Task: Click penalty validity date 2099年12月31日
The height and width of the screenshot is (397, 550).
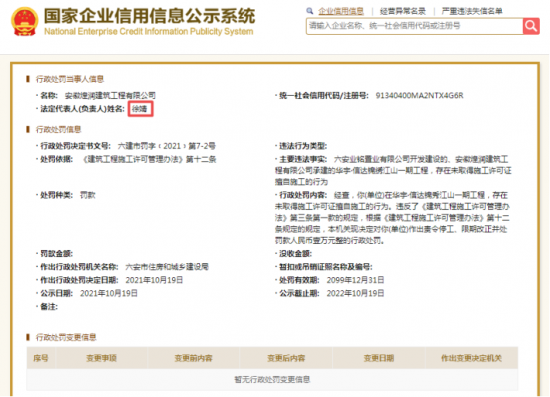Action: [355, 280]
